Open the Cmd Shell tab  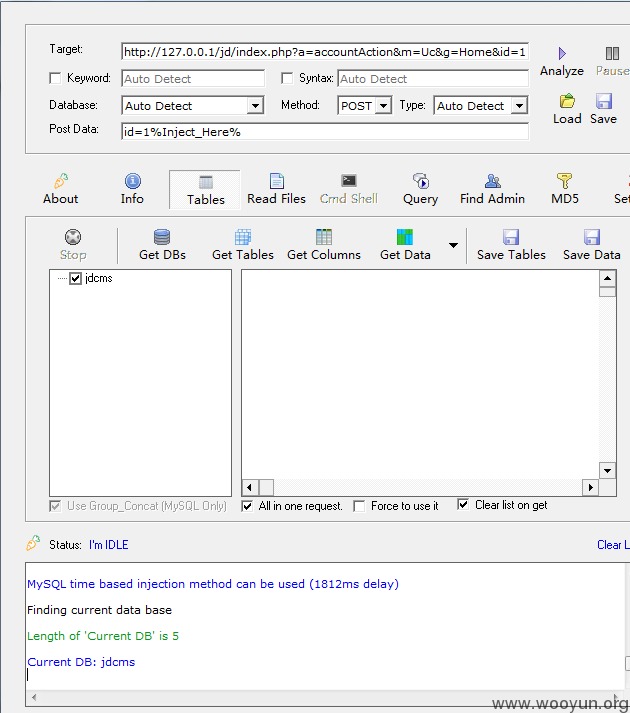pyautogui.click(x=348, y=190)
